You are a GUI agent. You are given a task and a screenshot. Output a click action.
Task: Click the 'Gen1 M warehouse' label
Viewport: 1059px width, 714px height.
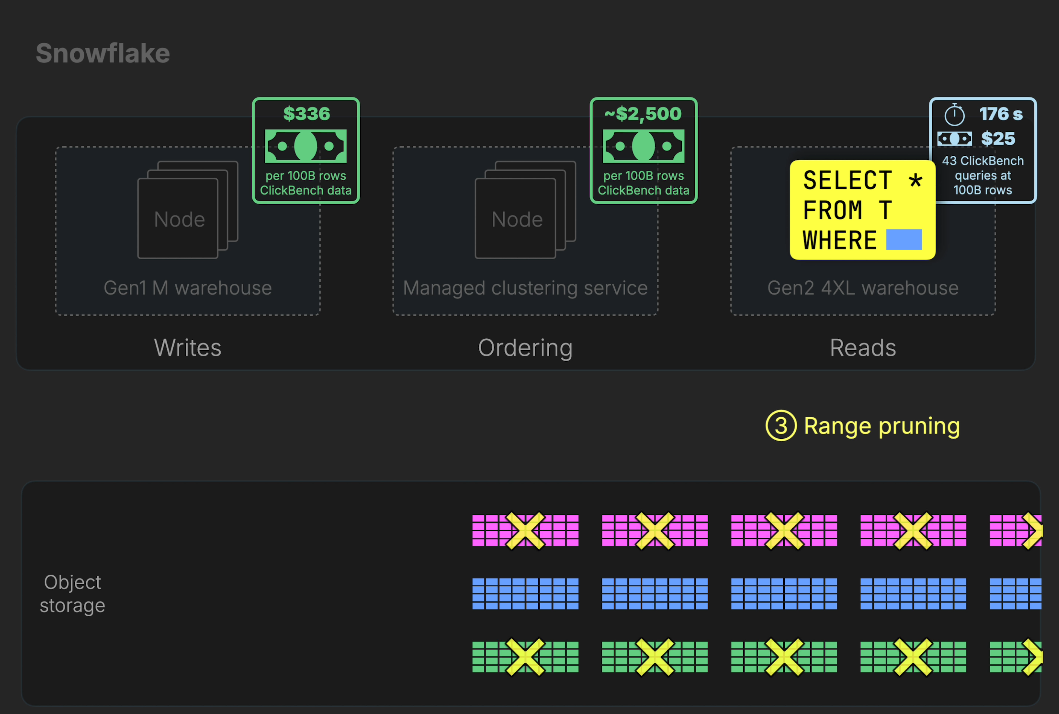click(x=188, y=288)
